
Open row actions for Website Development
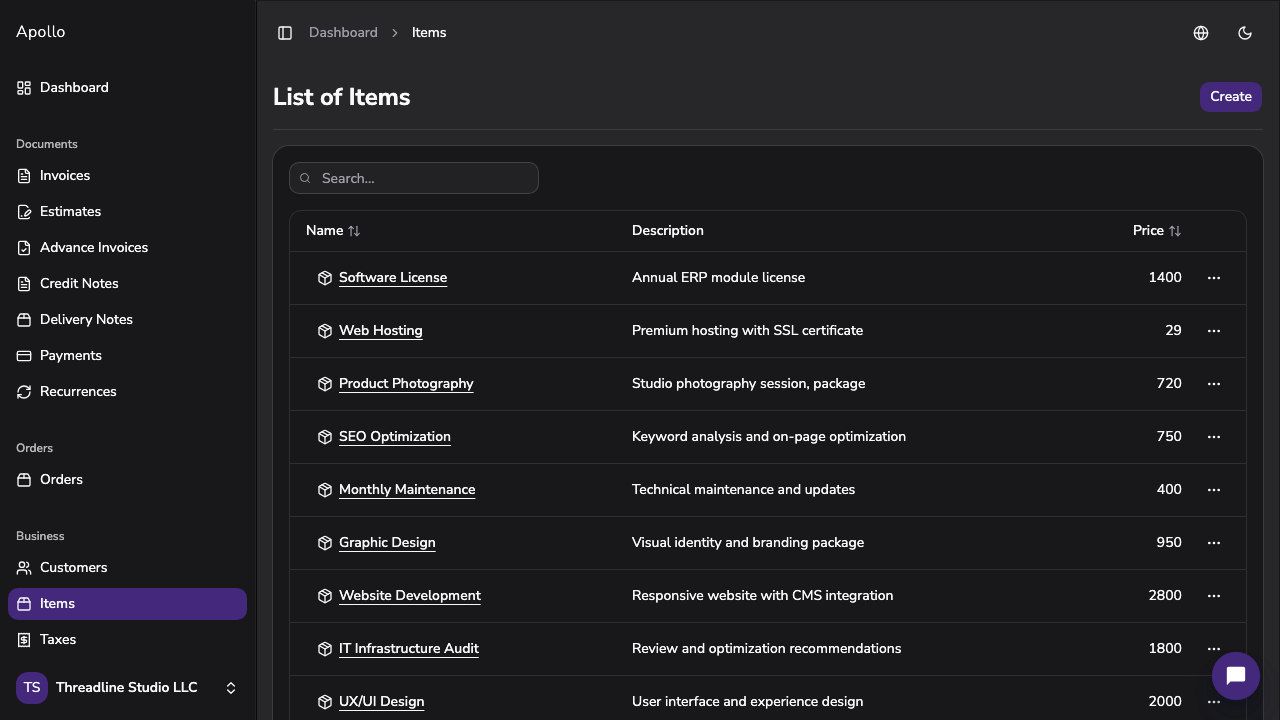pyautogui.click(x=1214, y=596)
